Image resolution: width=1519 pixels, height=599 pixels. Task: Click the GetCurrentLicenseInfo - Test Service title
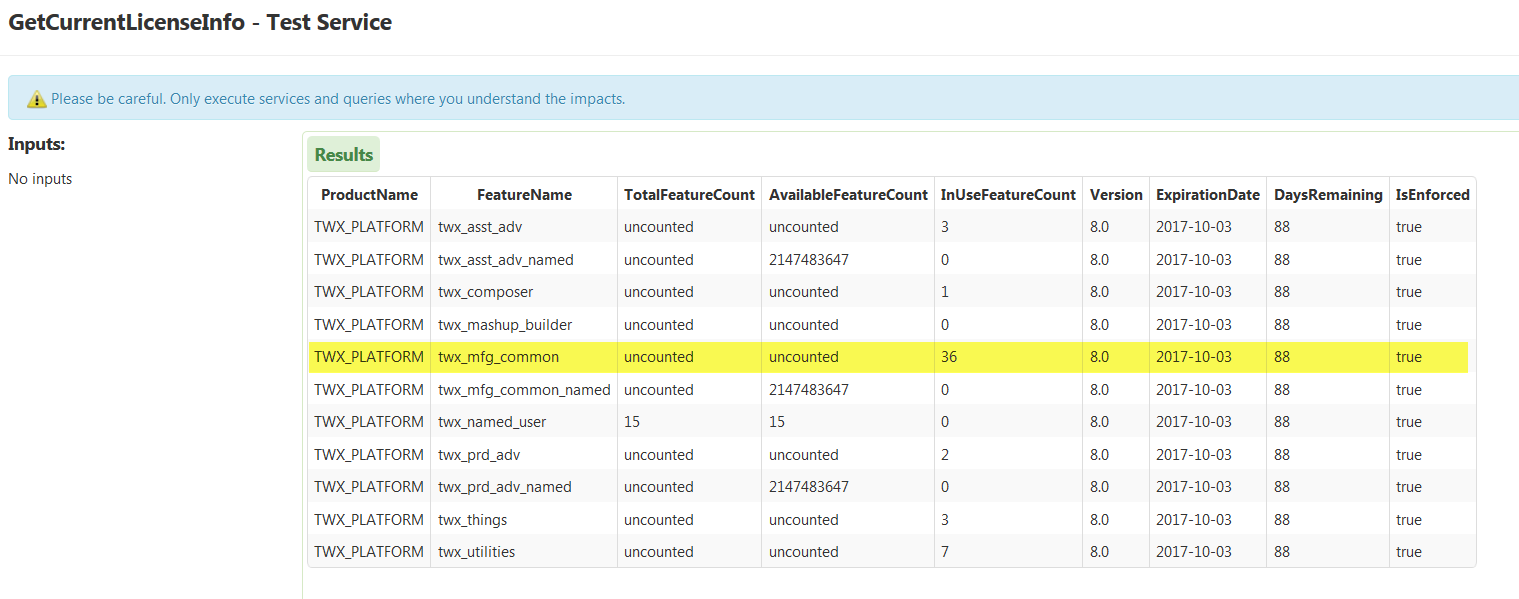pos(200,21)
